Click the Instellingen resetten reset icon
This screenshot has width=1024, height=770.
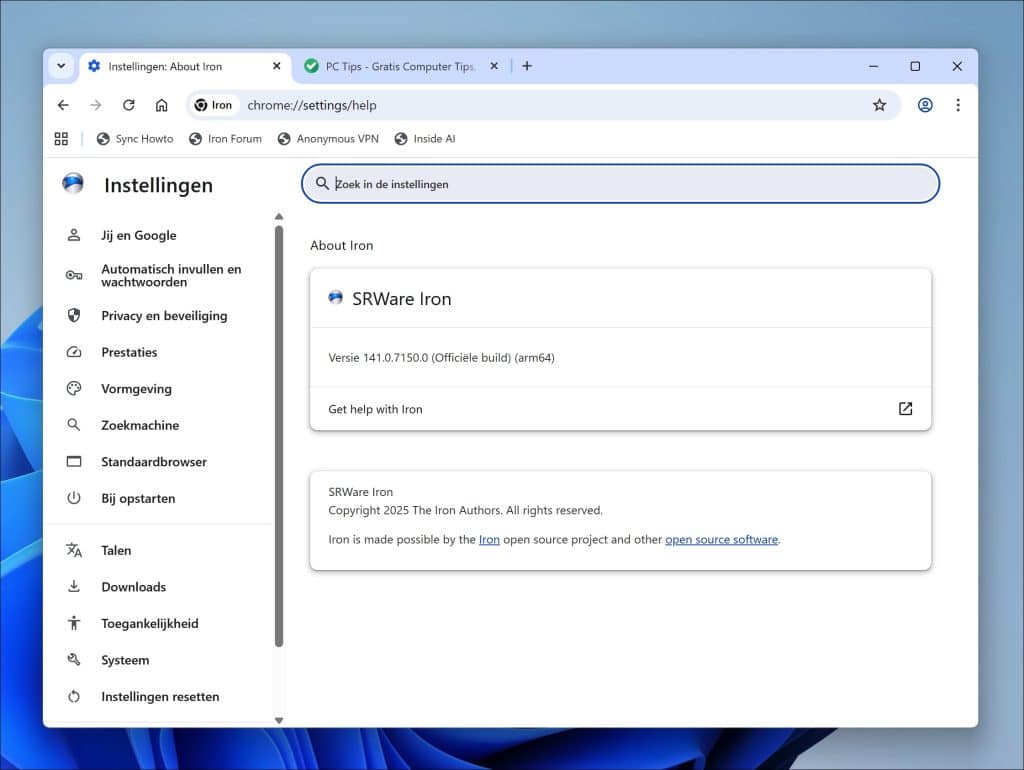(73, 696)
